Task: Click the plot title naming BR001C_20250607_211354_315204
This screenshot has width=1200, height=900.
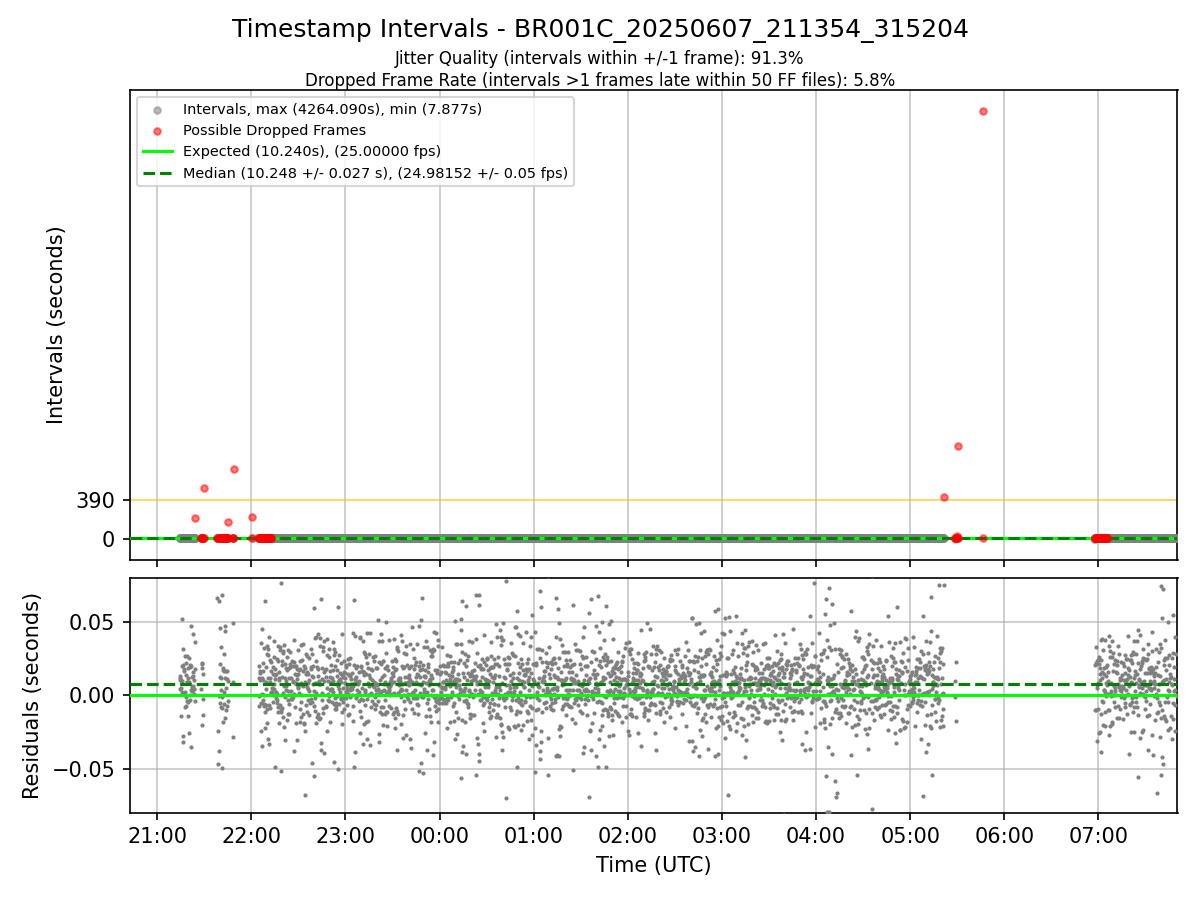Action: click(600, 29)
